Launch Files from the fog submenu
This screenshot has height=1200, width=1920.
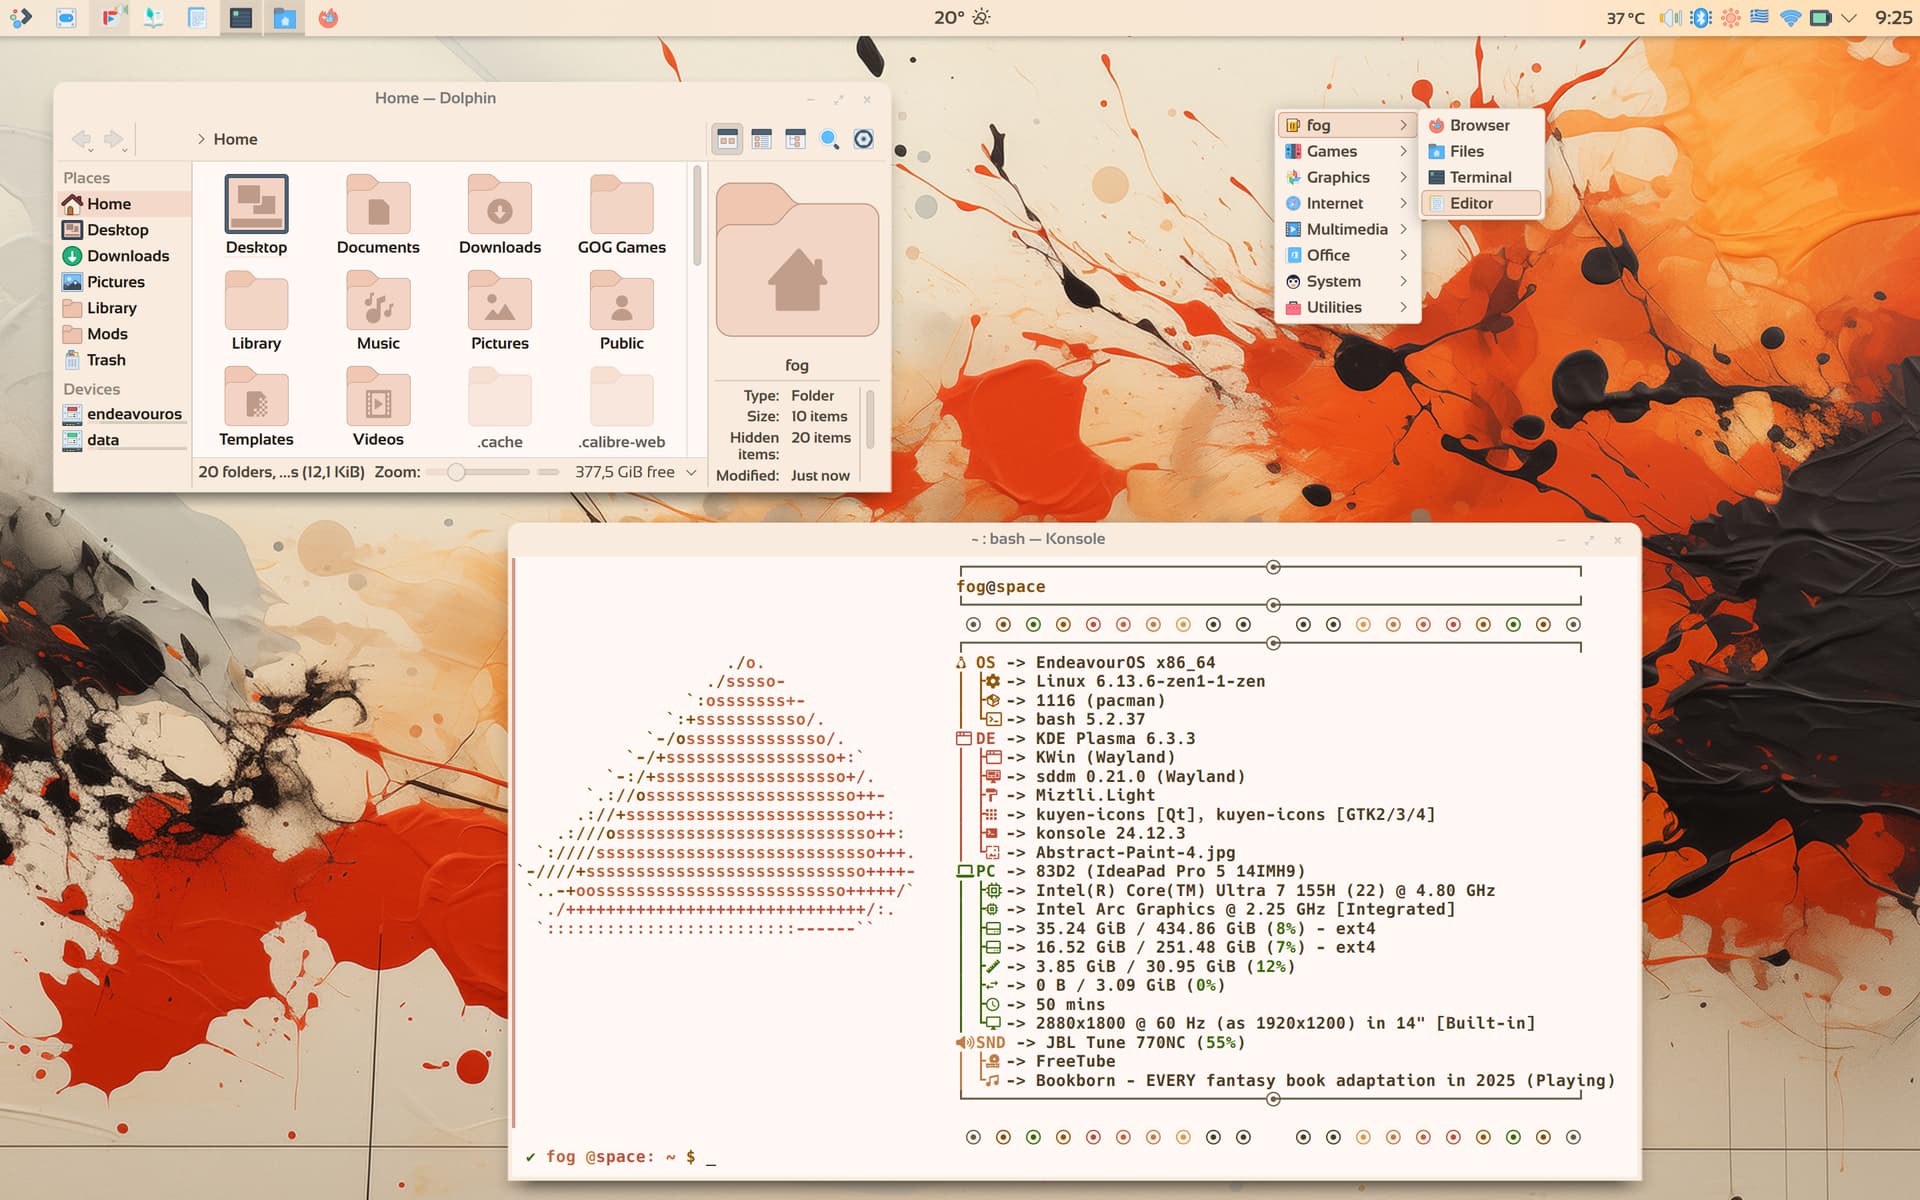tap(1481, 151)
